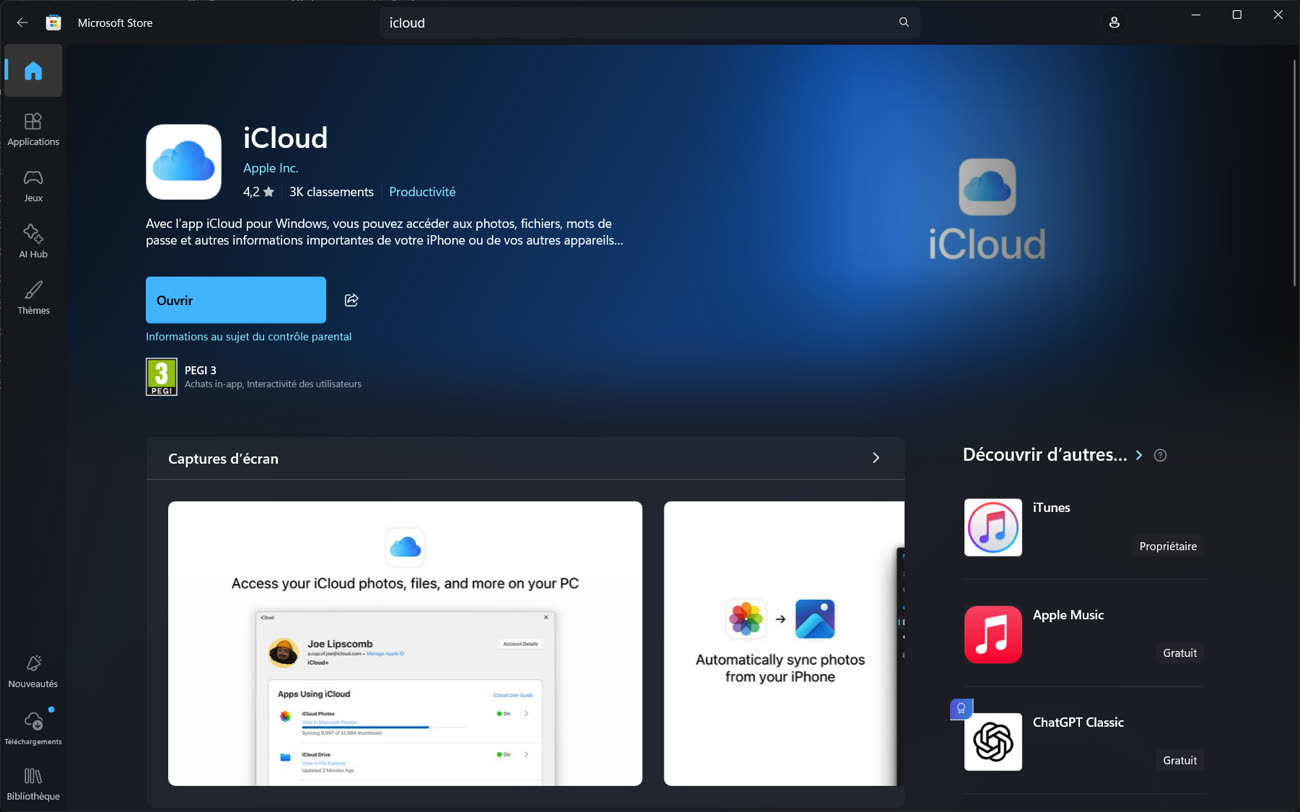Click the Propriétaire button for iTunes
This screenshot has width=1300, height=812.
coord(1168,546)
